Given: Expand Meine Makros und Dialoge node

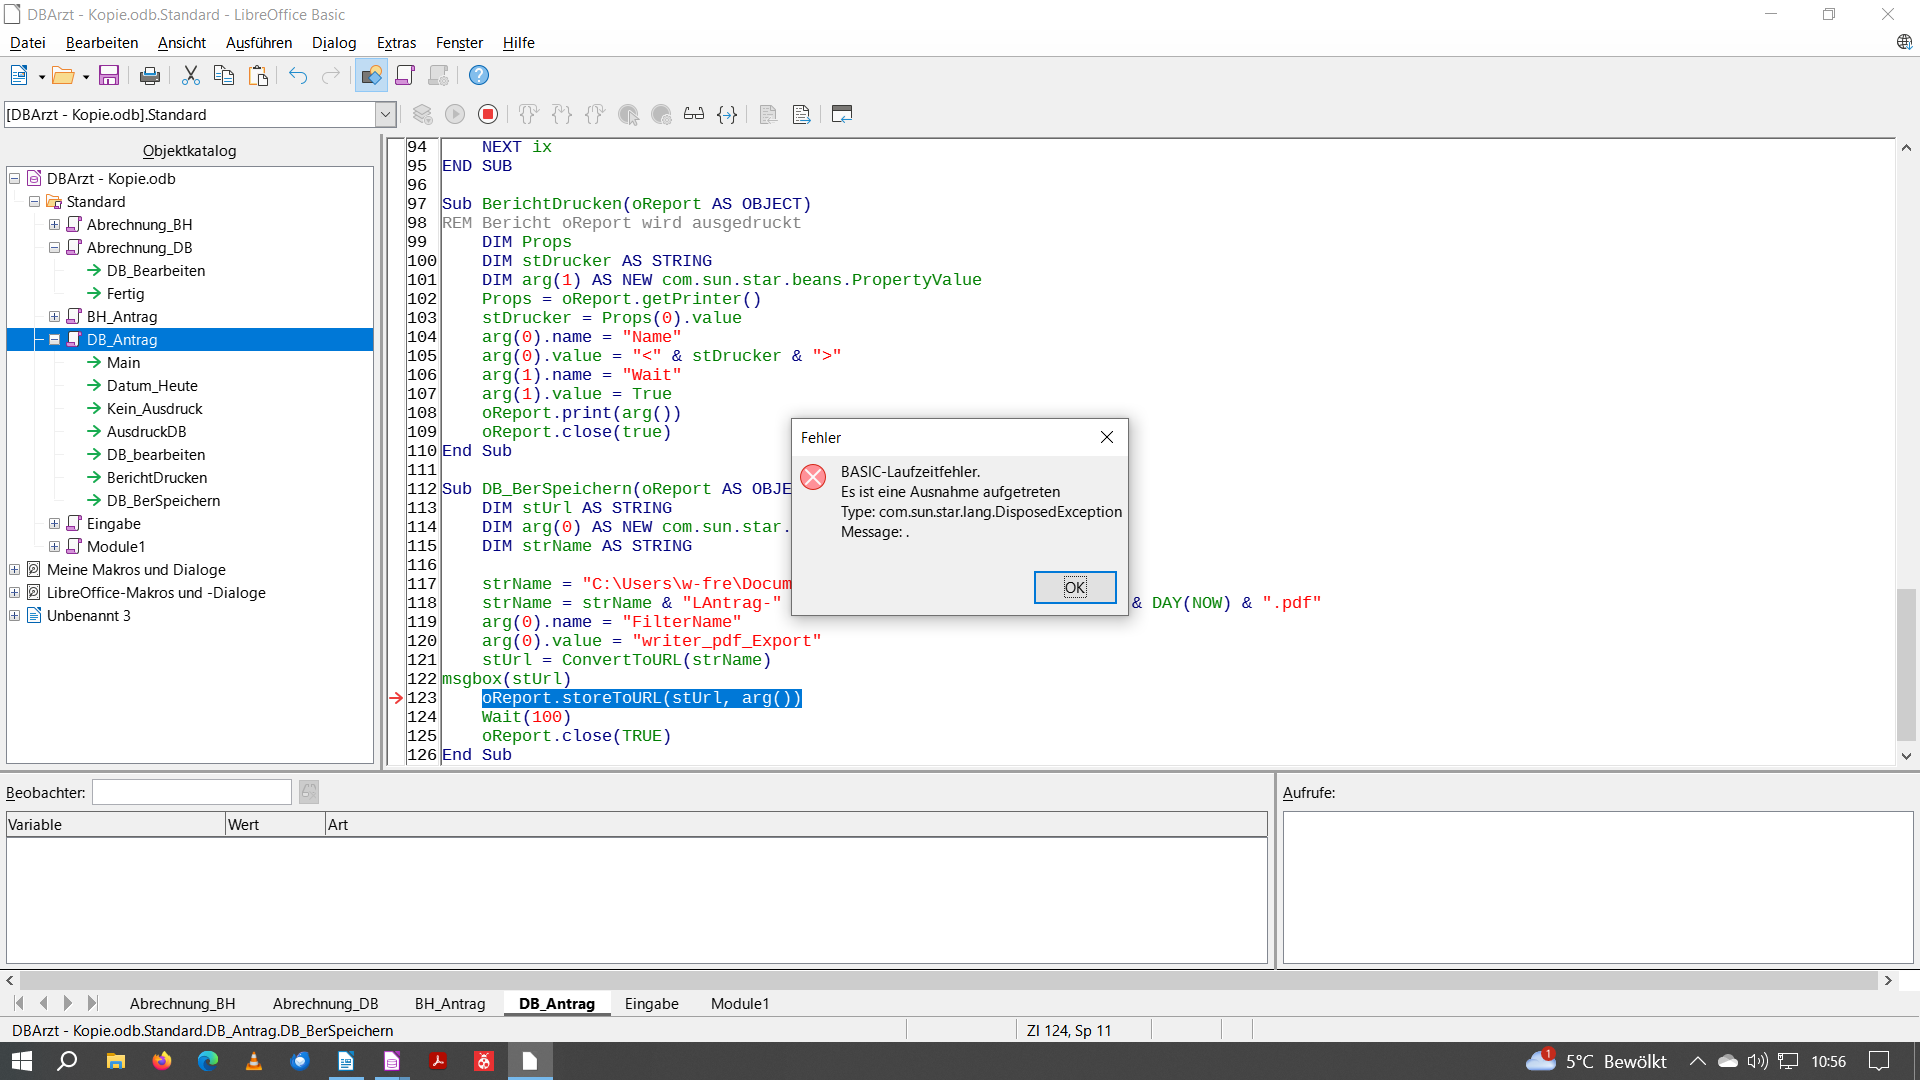Looking at the screenshot, I should click(x=15, y=569).
